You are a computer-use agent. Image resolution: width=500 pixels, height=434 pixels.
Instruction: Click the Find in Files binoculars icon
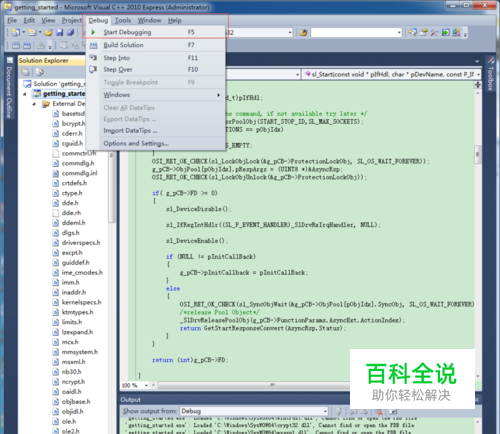[303, 33]
